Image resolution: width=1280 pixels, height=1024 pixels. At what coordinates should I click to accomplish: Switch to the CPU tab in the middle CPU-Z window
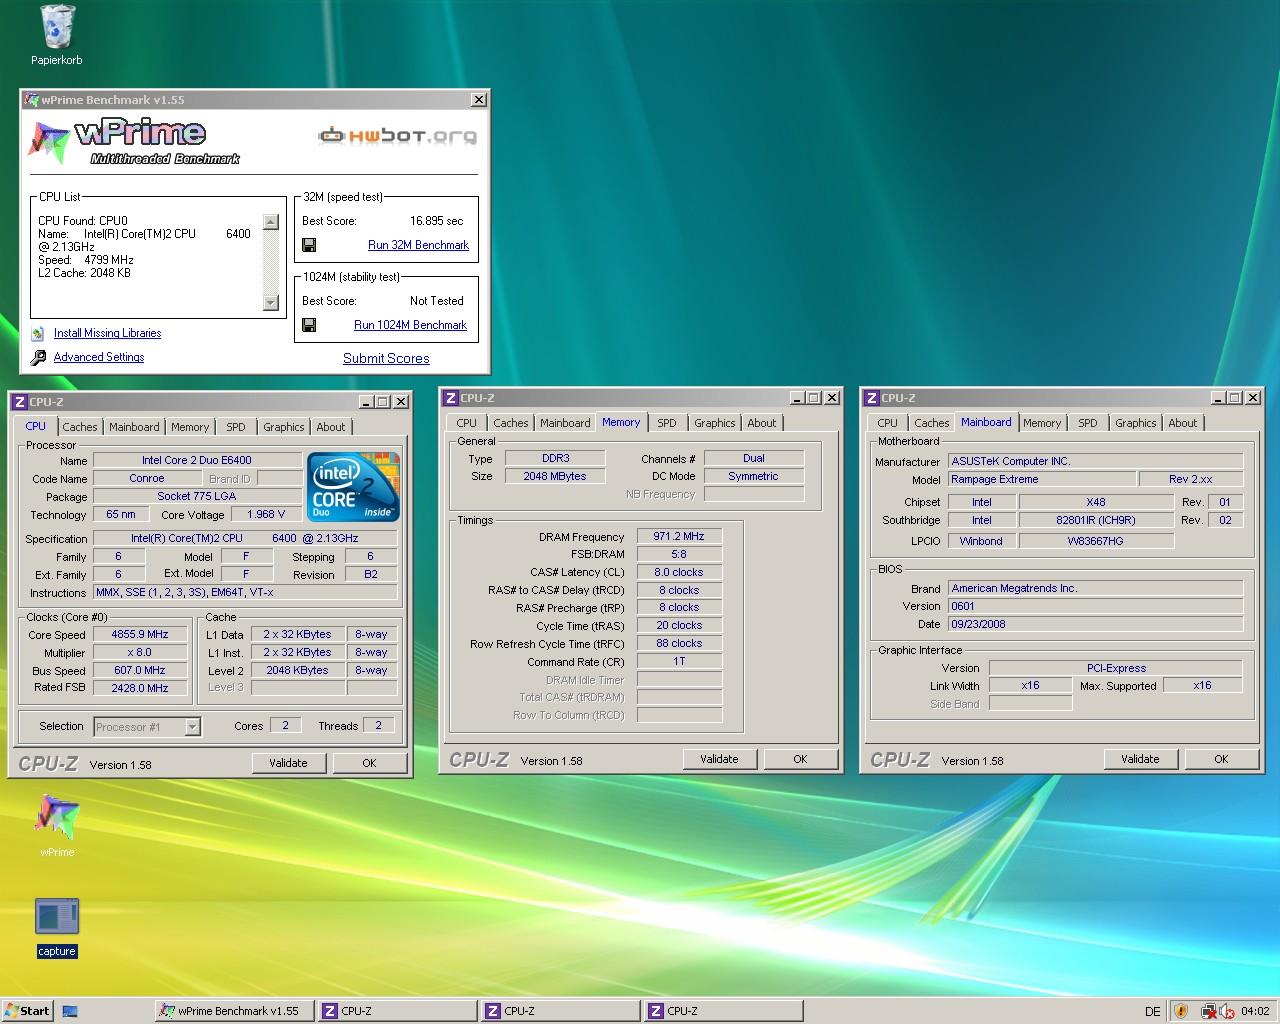(467, 423)
